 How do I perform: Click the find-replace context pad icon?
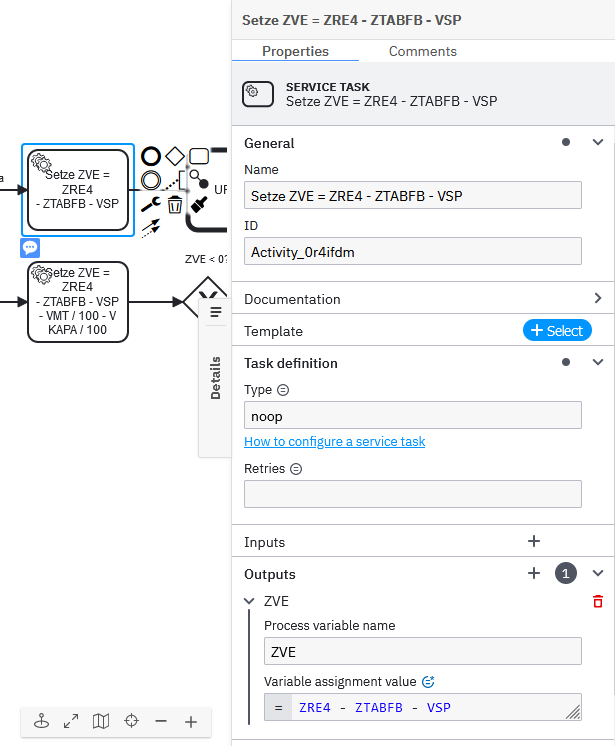pos(199,179)
